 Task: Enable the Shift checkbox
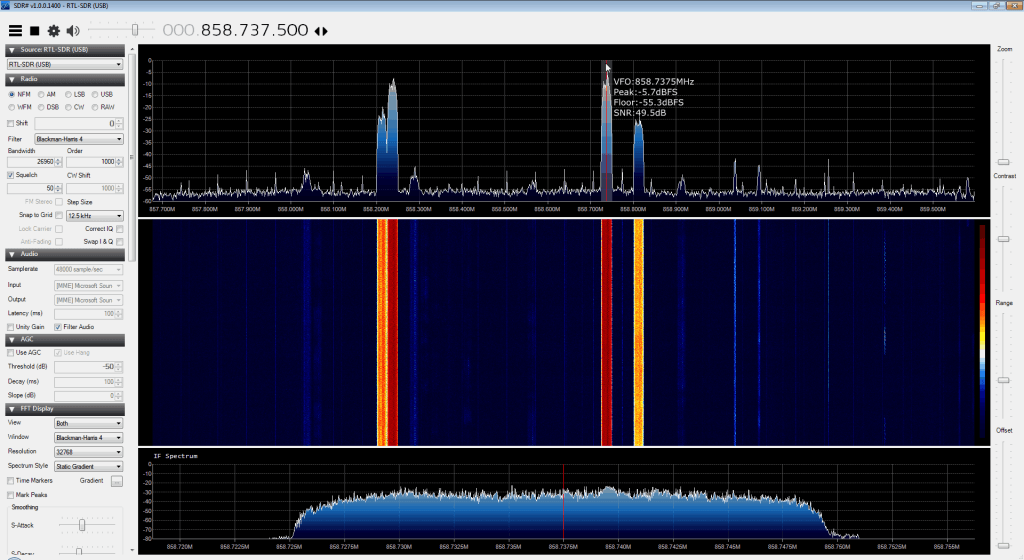10,123
